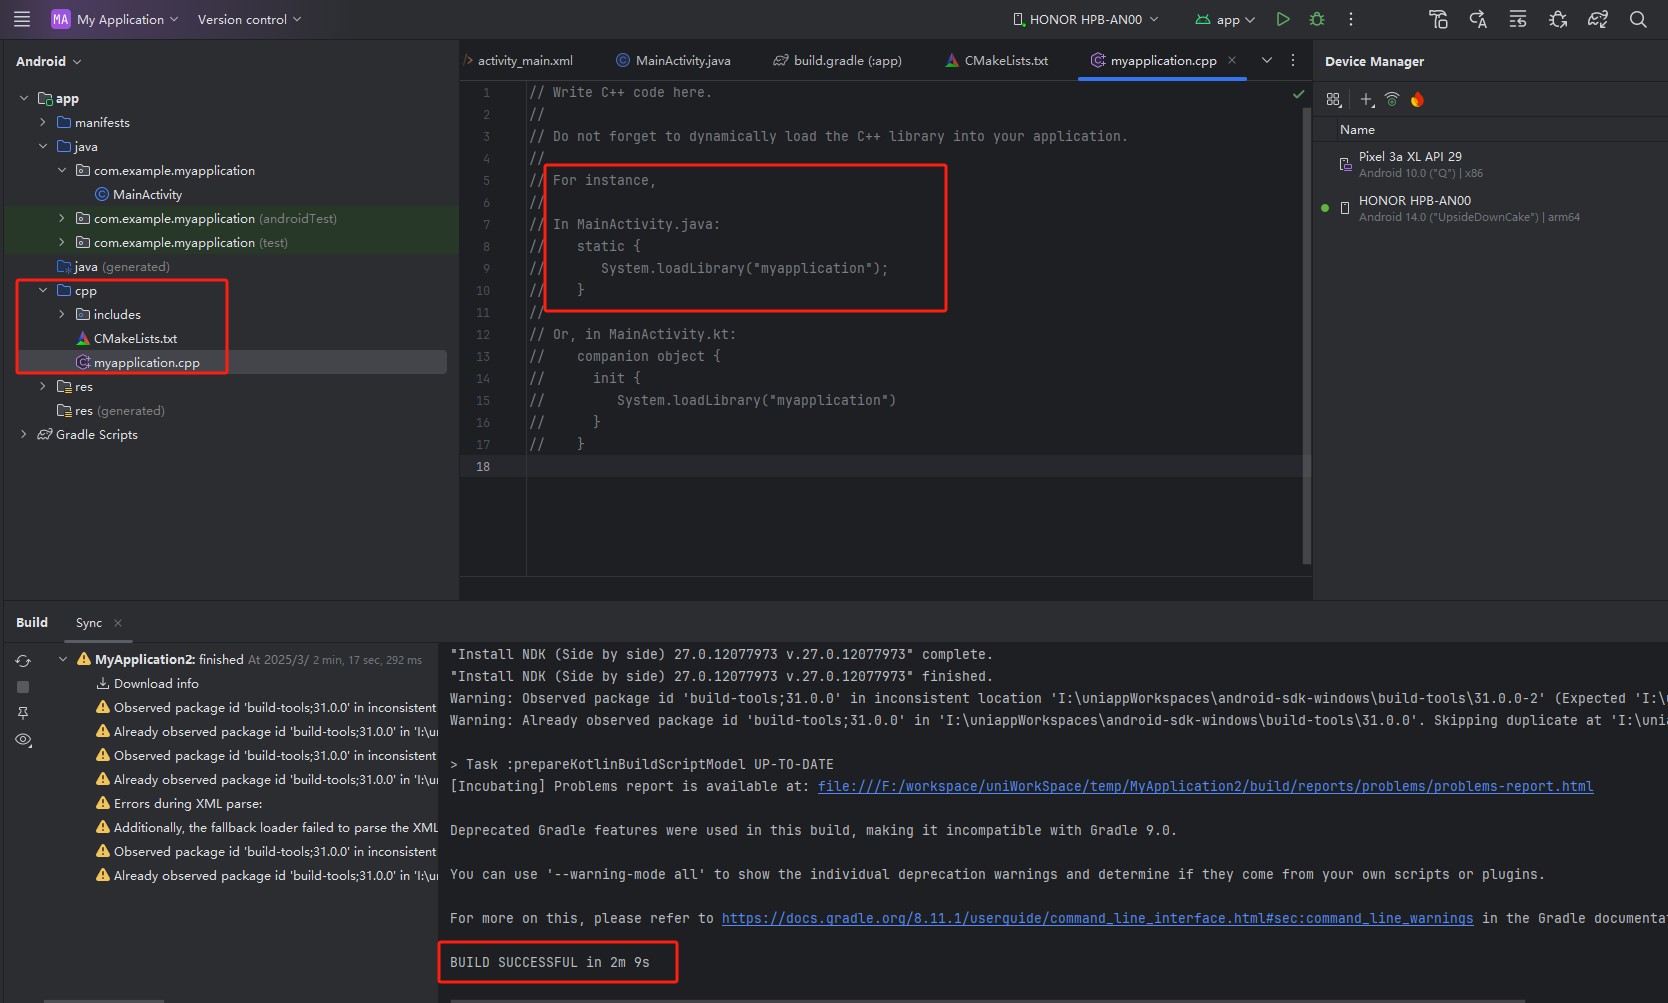Click the restart sync icon in Build panel
This screenshot has width=1668, height=1003.
coord(23,661)
